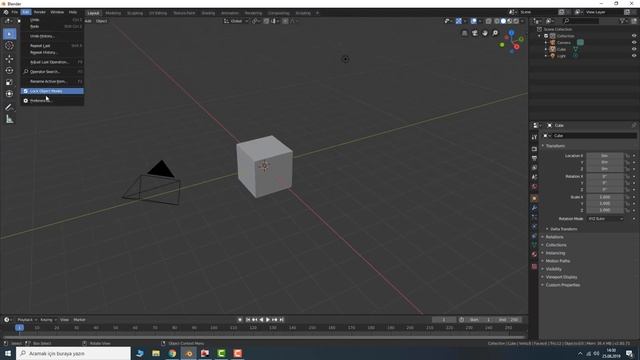This screenshot has width=640, height=360.
Task: Select the Annotate pencil tool
Action: pos(9,107)
